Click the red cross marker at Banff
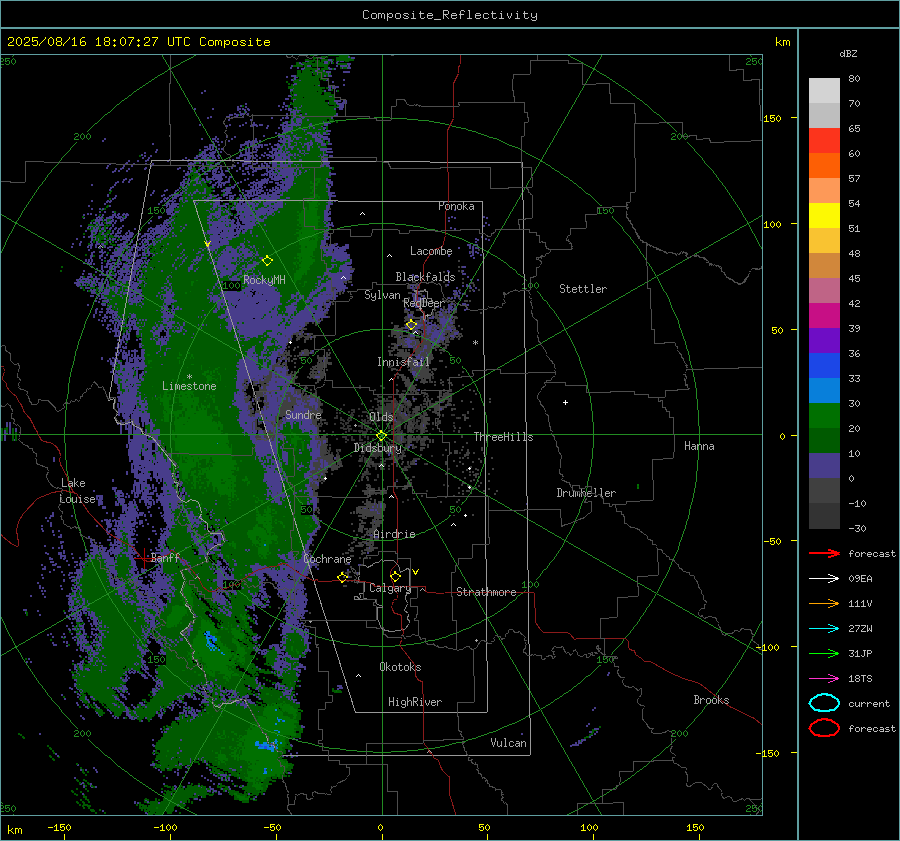This screenshot has height=841, width=900. pyautogui.click(x=143, y=558)
